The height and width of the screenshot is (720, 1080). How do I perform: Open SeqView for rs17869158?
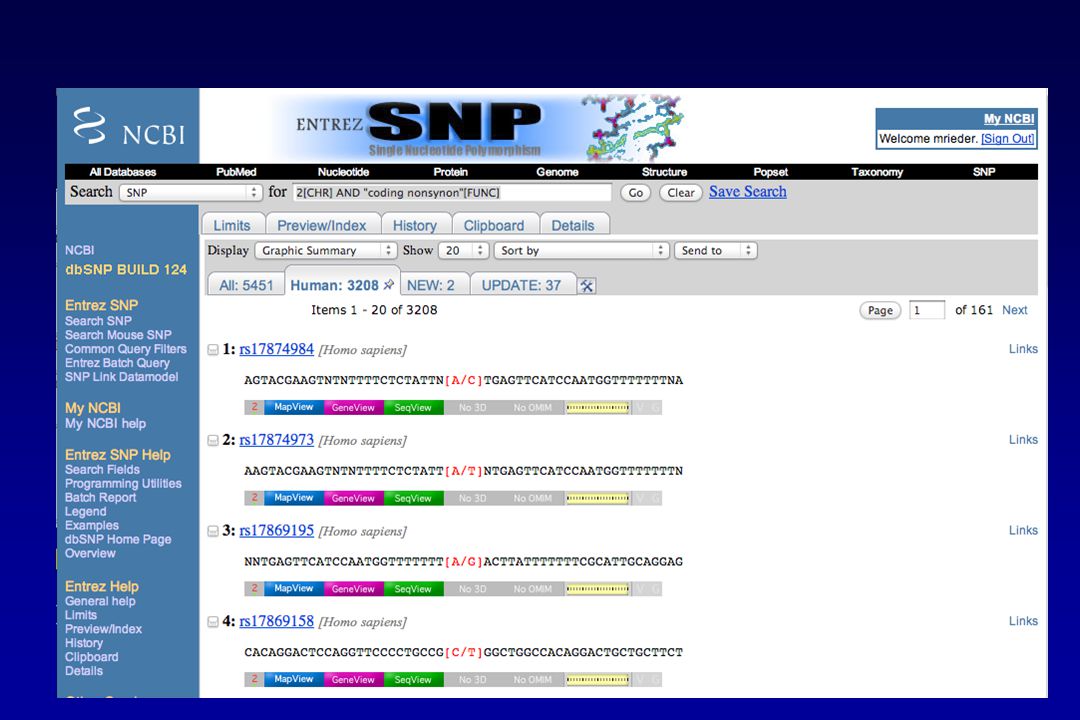tap(413, 679)
